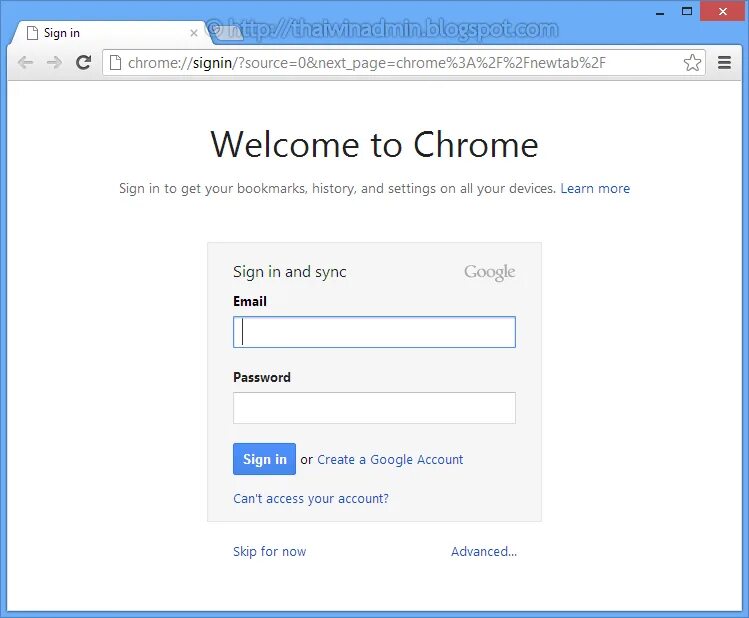Image resolution: width=749 pixels, height=618 pixels.
Task: Maximize the Chrome window
Action: [x=687, y=11]
